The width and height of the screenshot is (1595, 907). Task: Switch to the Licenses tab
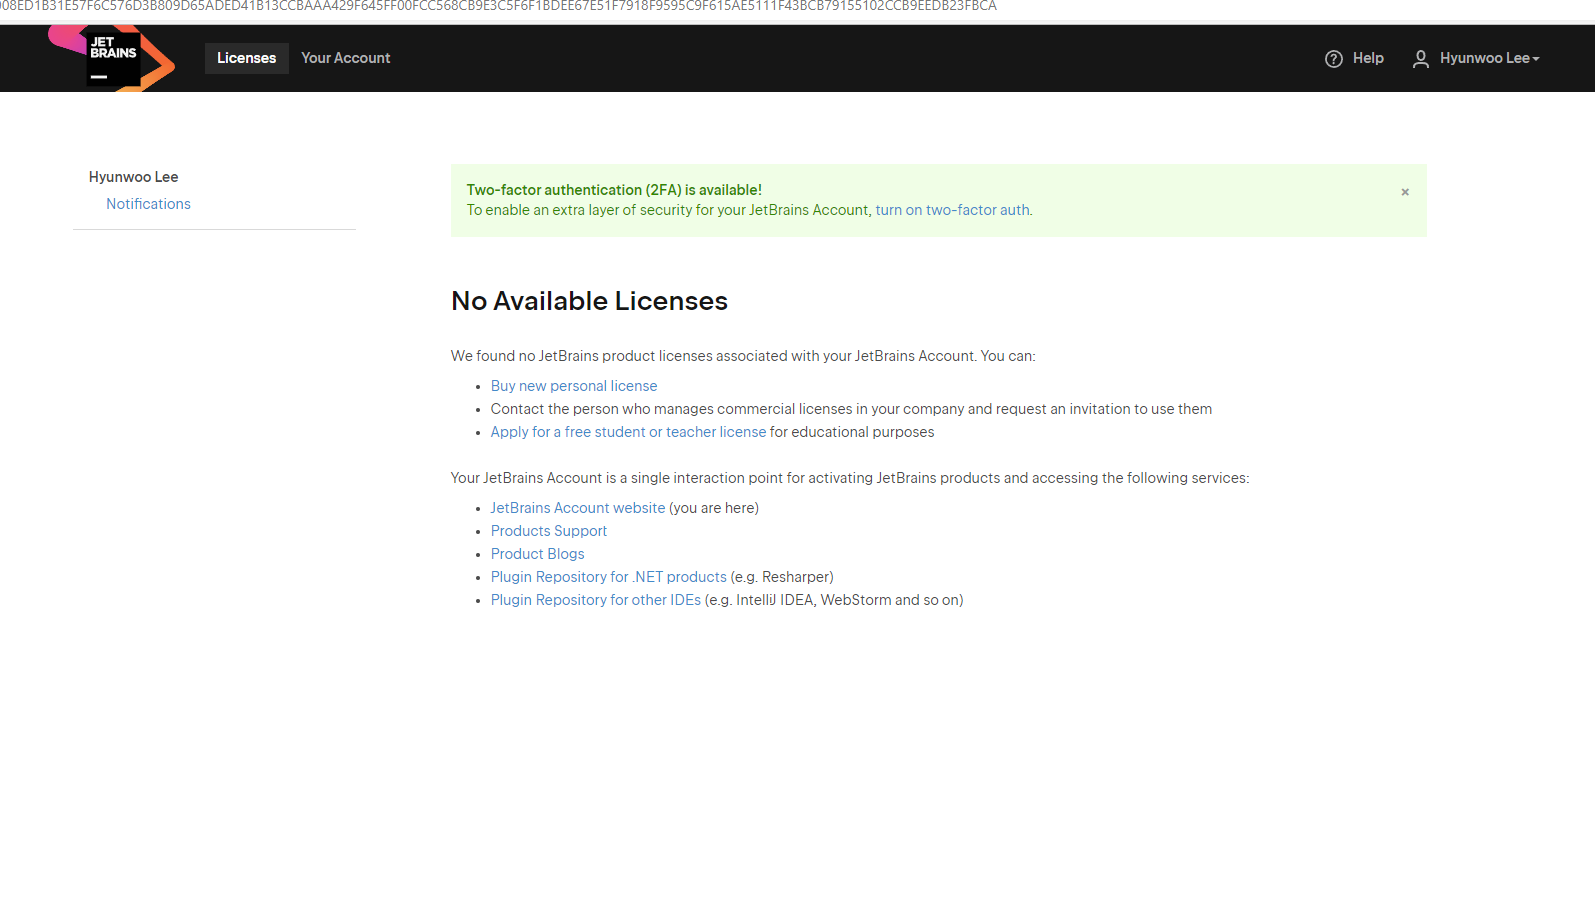click(247, 58)
